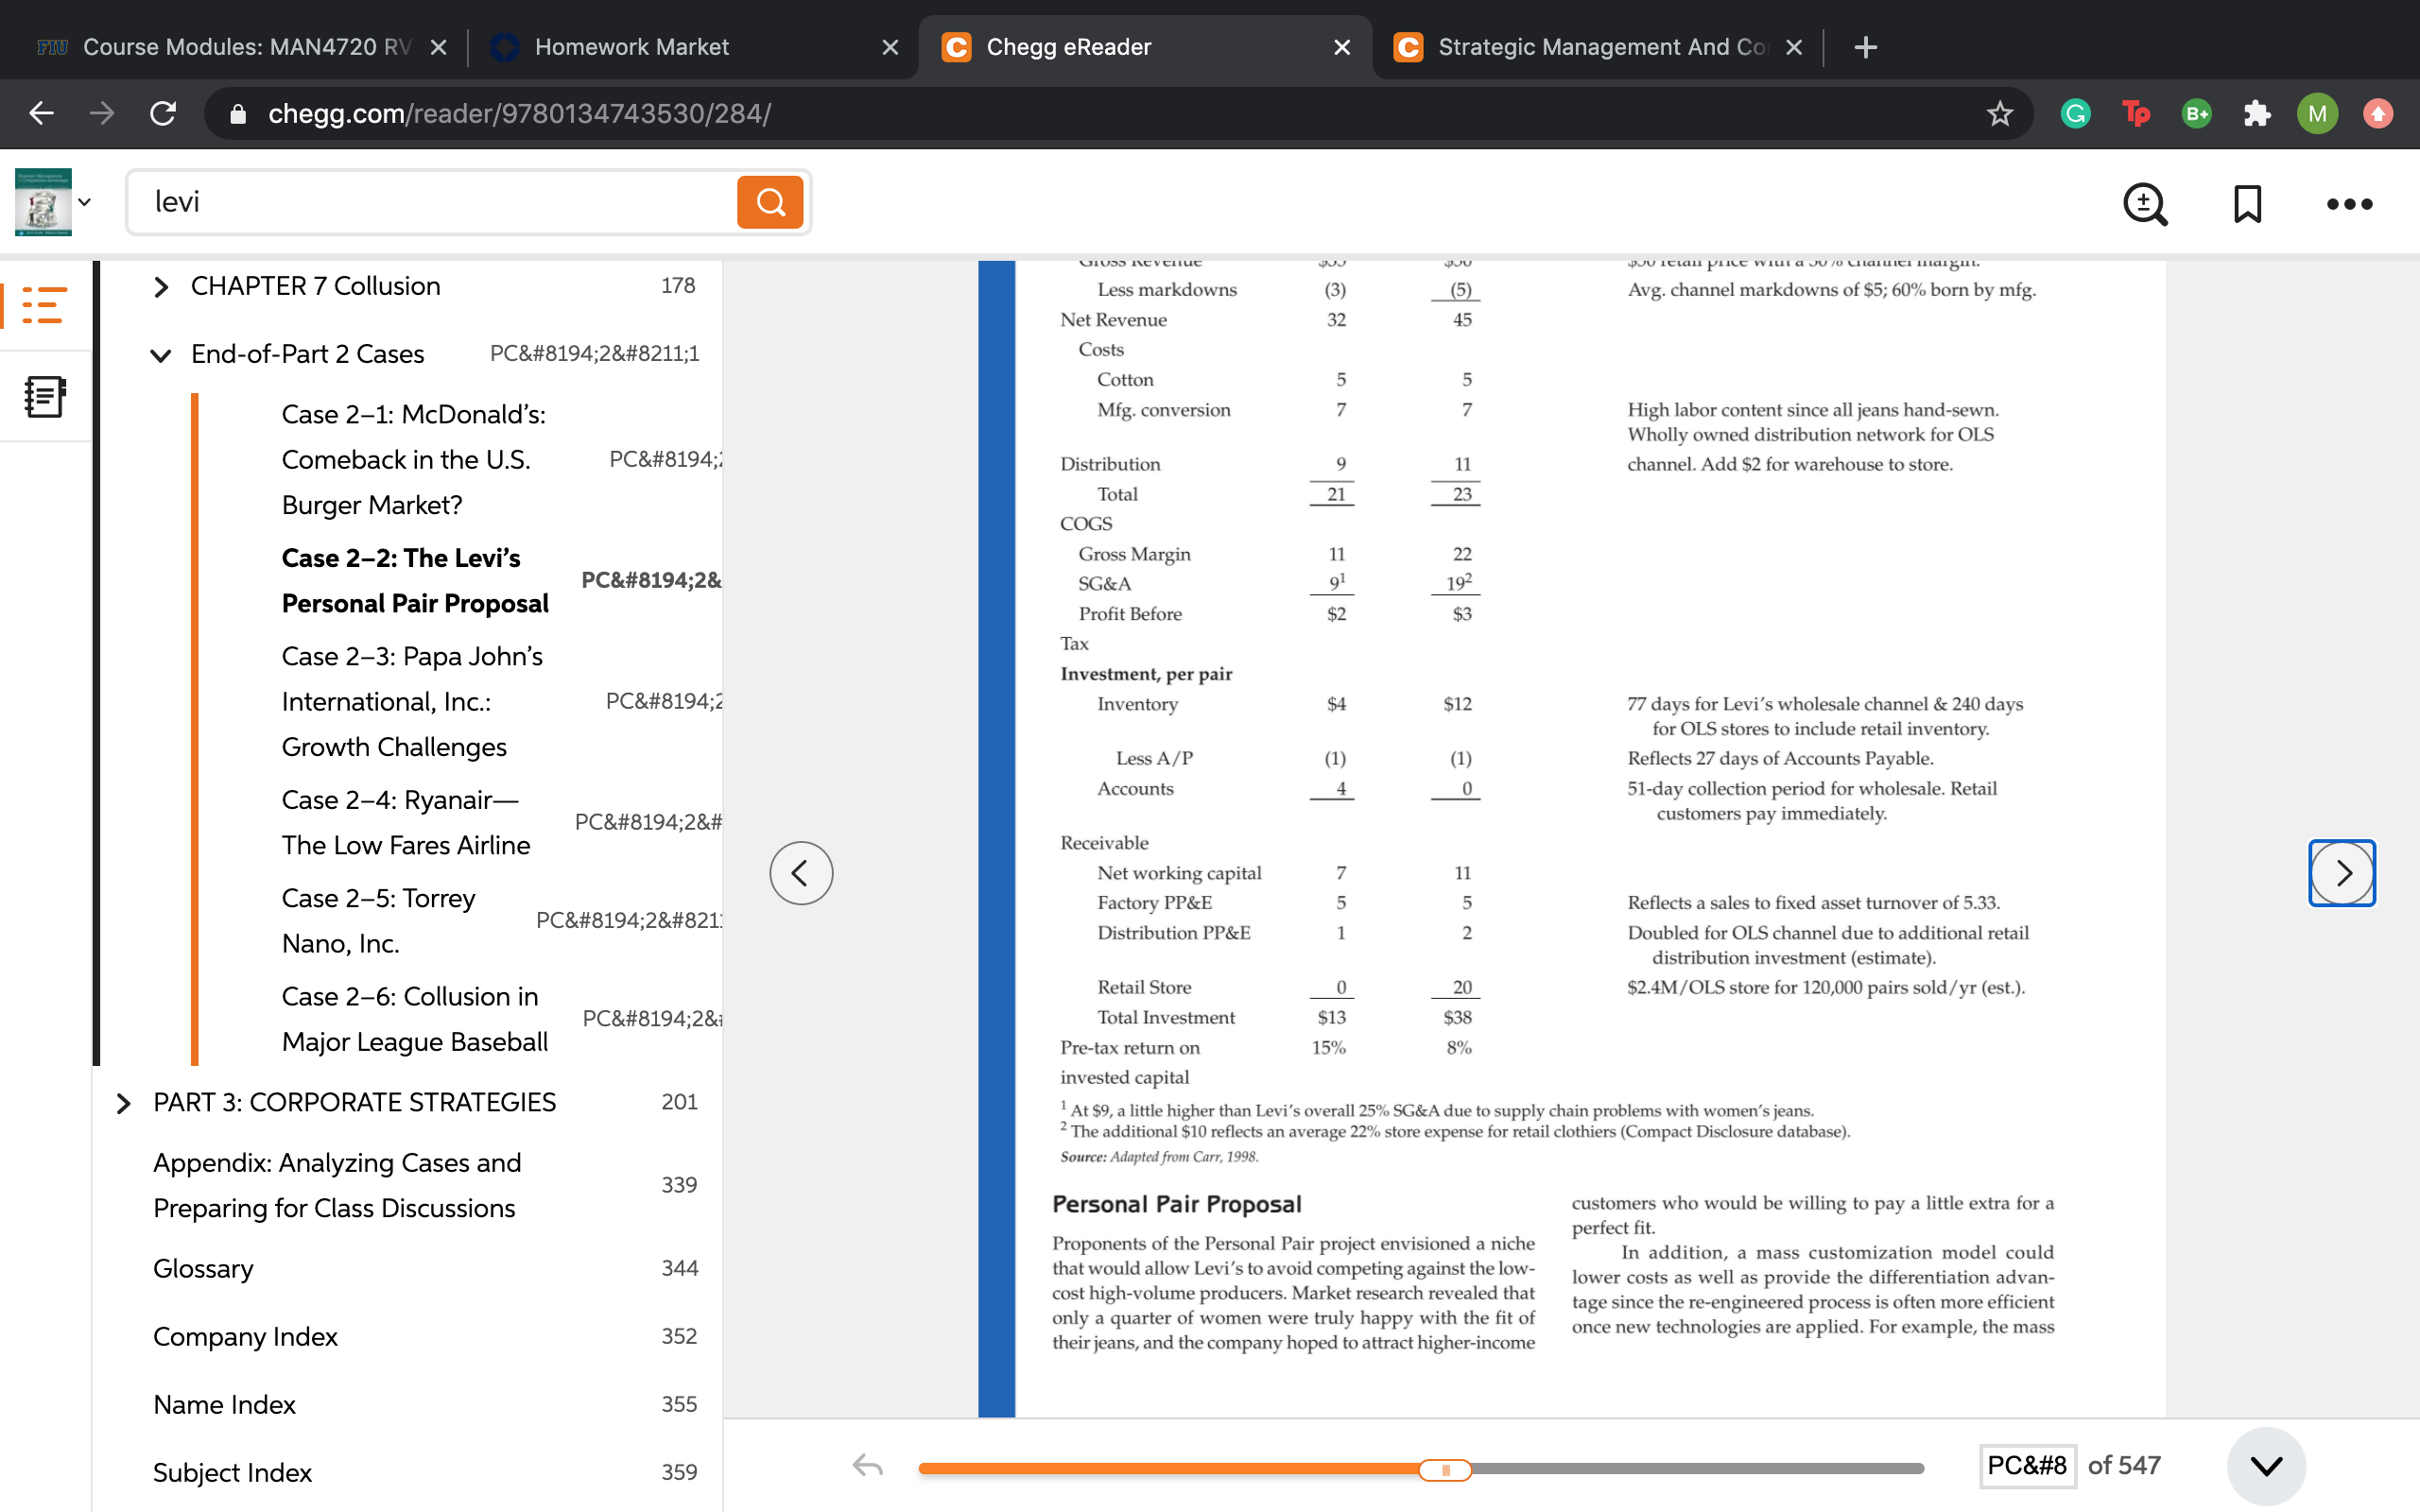Screen dimensions: 2420x1512
Task: Collapse the bottom bar with chevron button
Action: 2266,1466
